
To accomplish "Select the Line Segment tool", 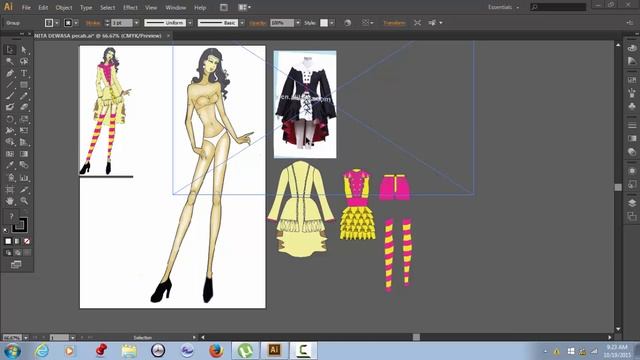I will point(10,84).
